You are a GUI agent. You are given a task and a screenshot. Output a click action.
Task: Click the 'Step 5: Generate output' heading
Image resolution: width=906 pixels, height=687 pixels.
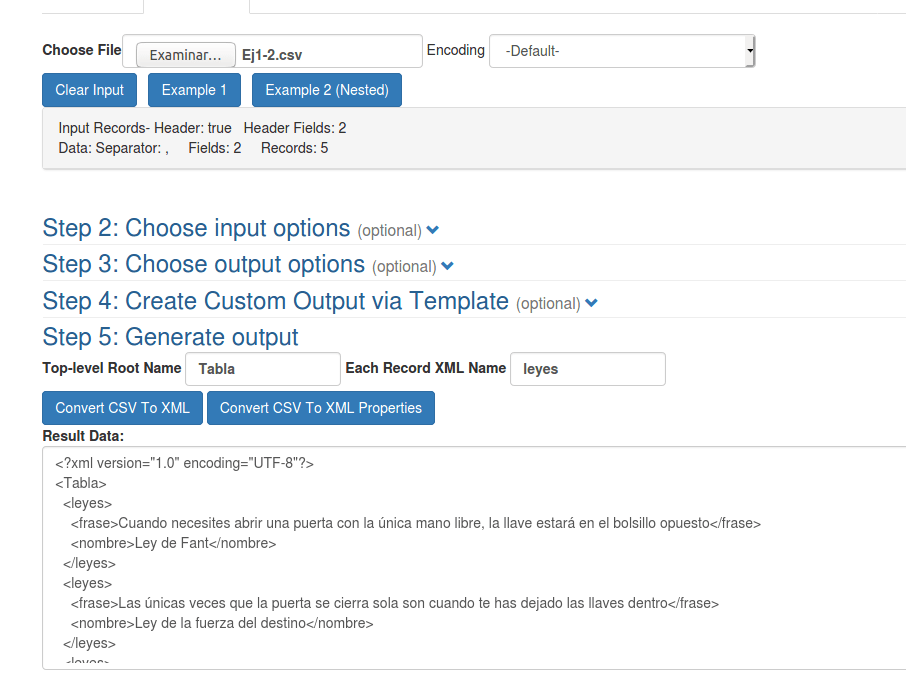coord(170,336)
